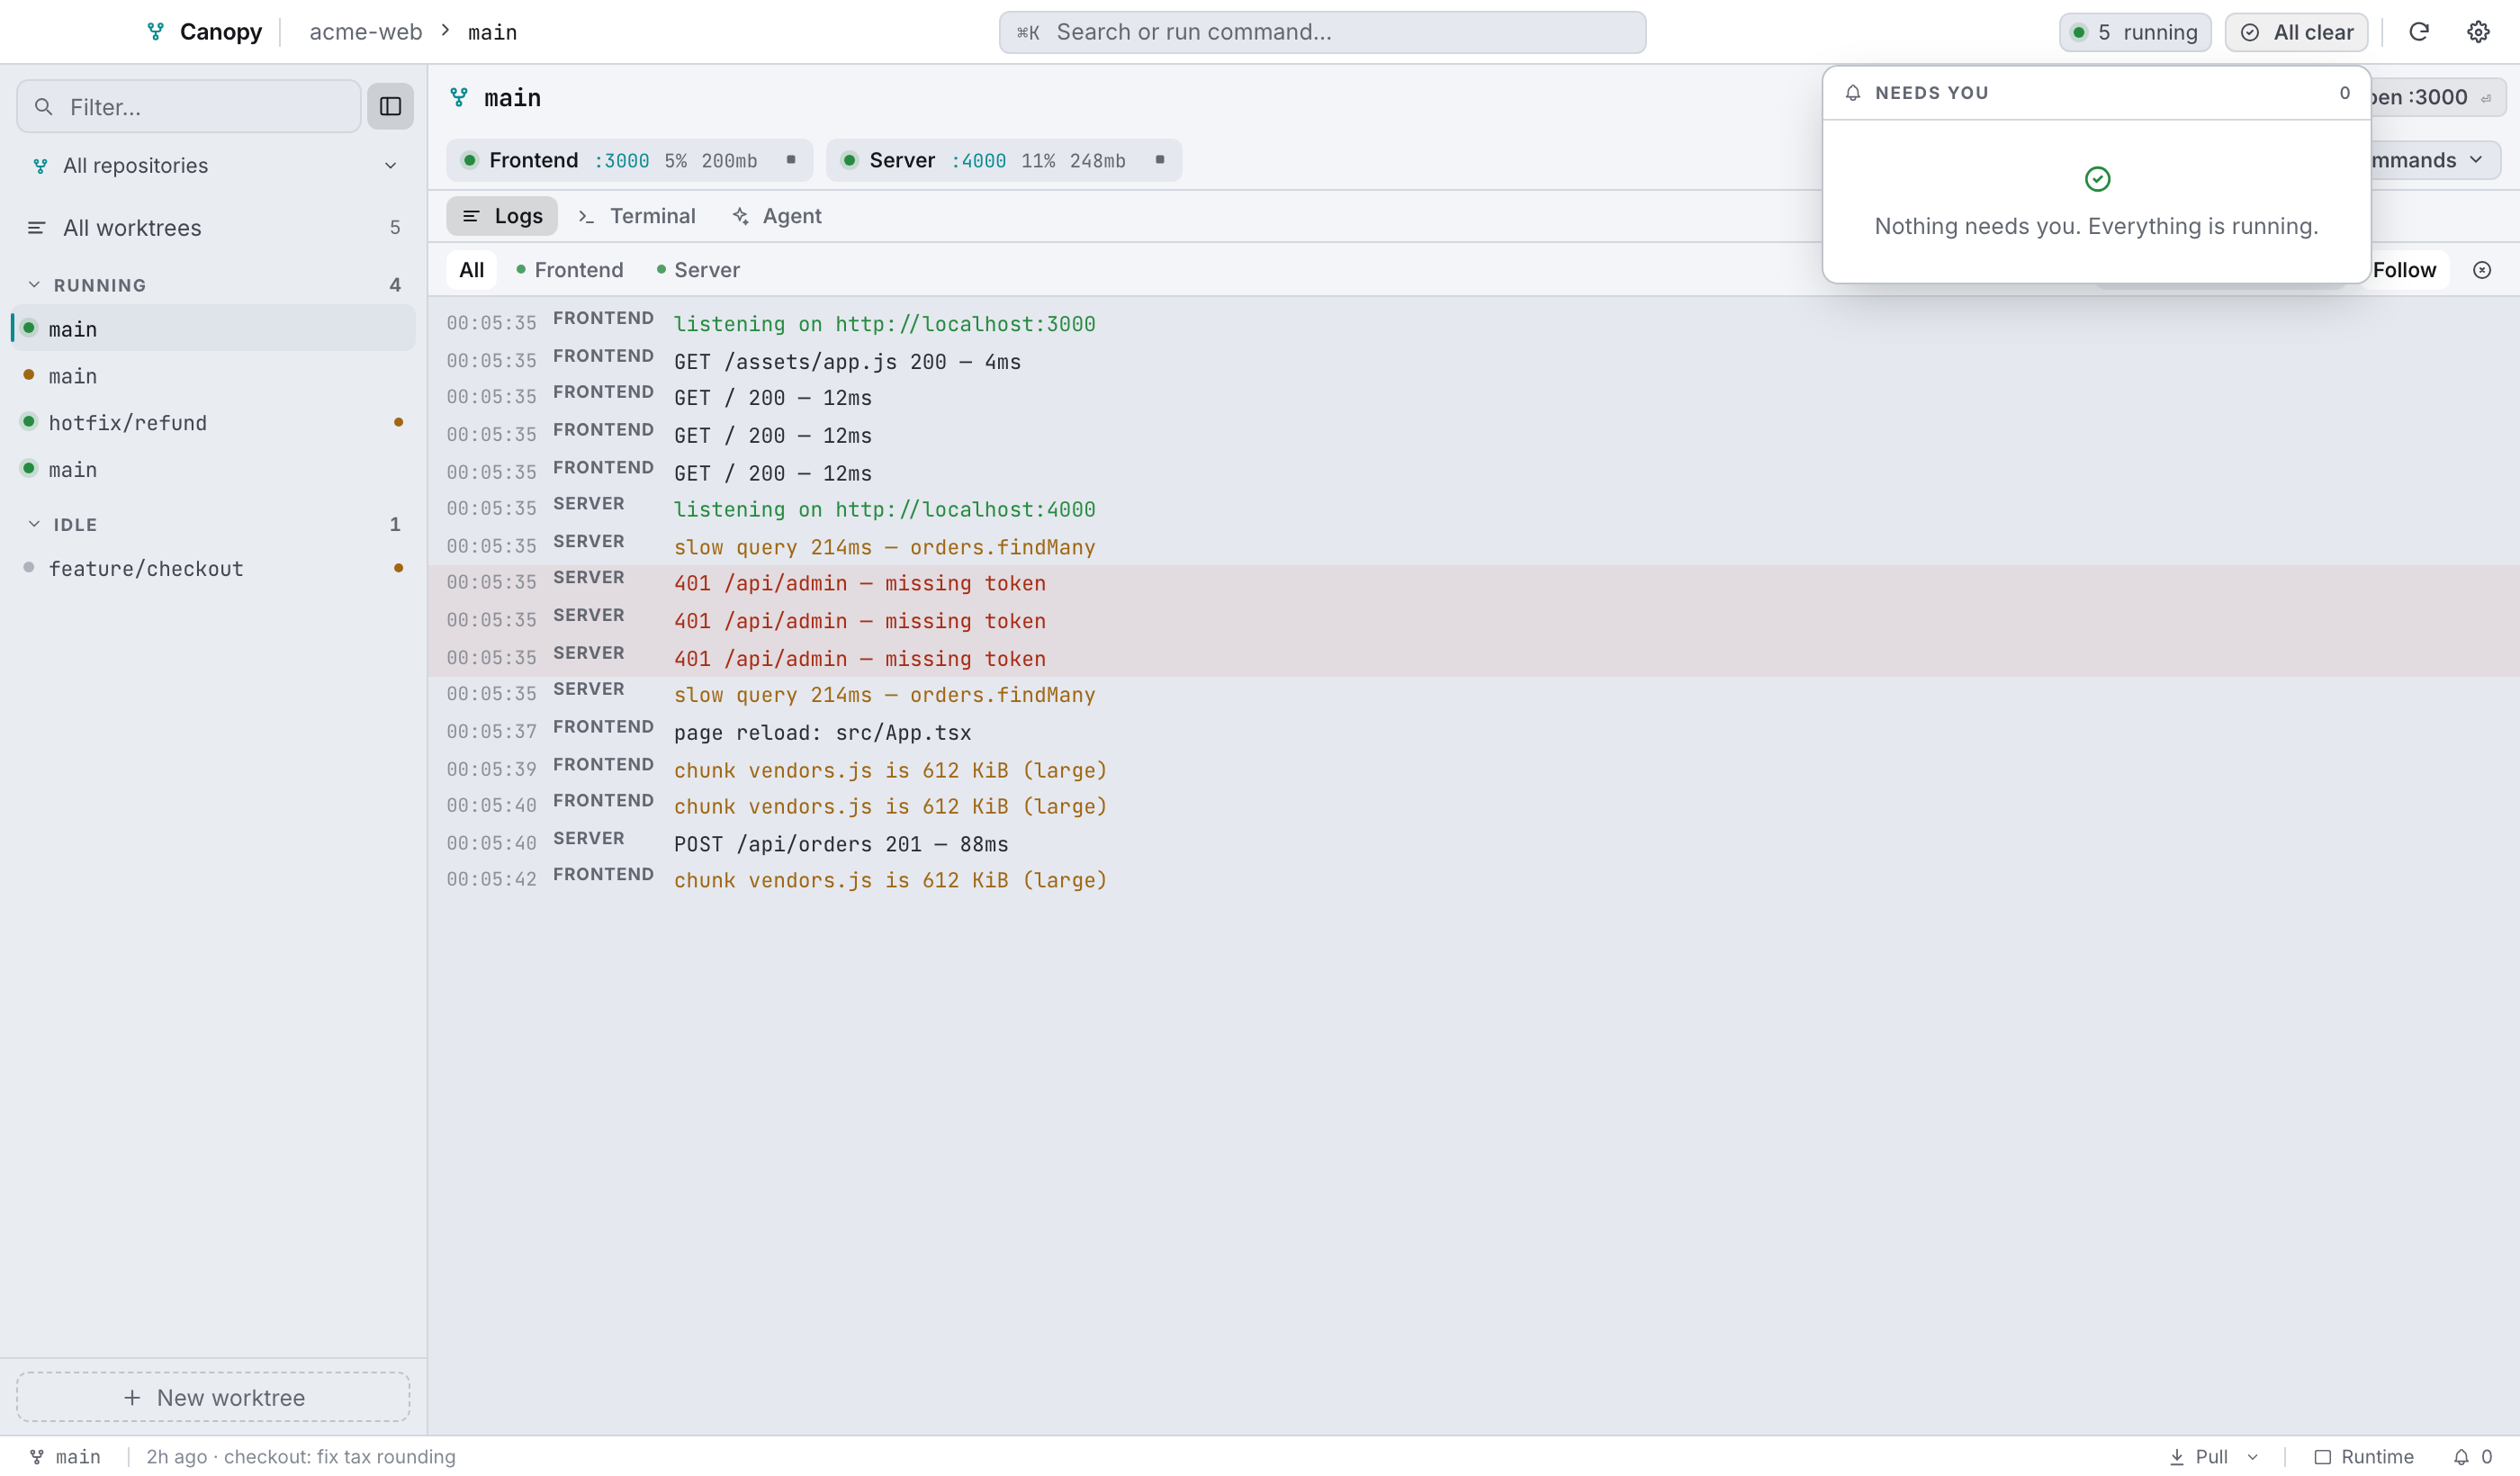Click 'POST /api/orders 201 — 88ms' log line
This screenshot has width=2520, height=1476.
pyautogui.click(x=841, y=844)
